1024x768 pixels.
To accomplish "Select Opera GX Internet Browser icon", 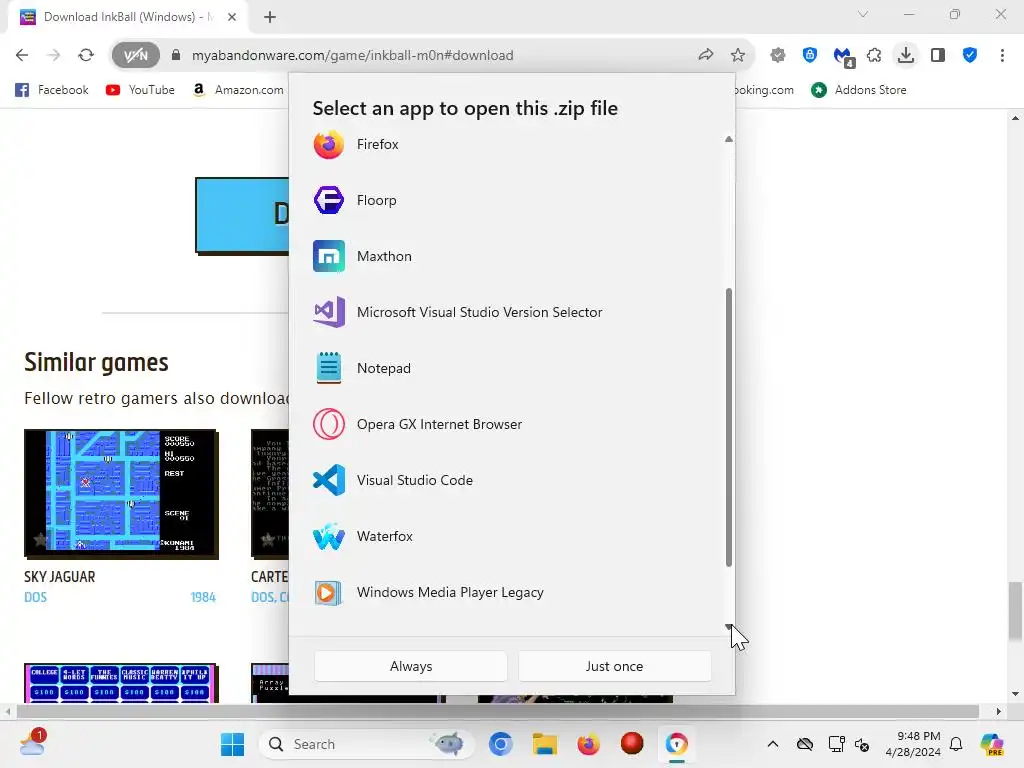I will [328, 424].
